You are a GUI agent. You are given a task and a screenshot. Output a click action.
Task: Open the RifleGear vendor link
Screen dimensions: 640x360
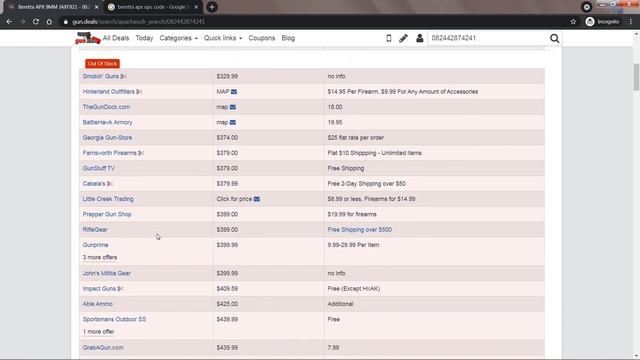click(95, 230)
